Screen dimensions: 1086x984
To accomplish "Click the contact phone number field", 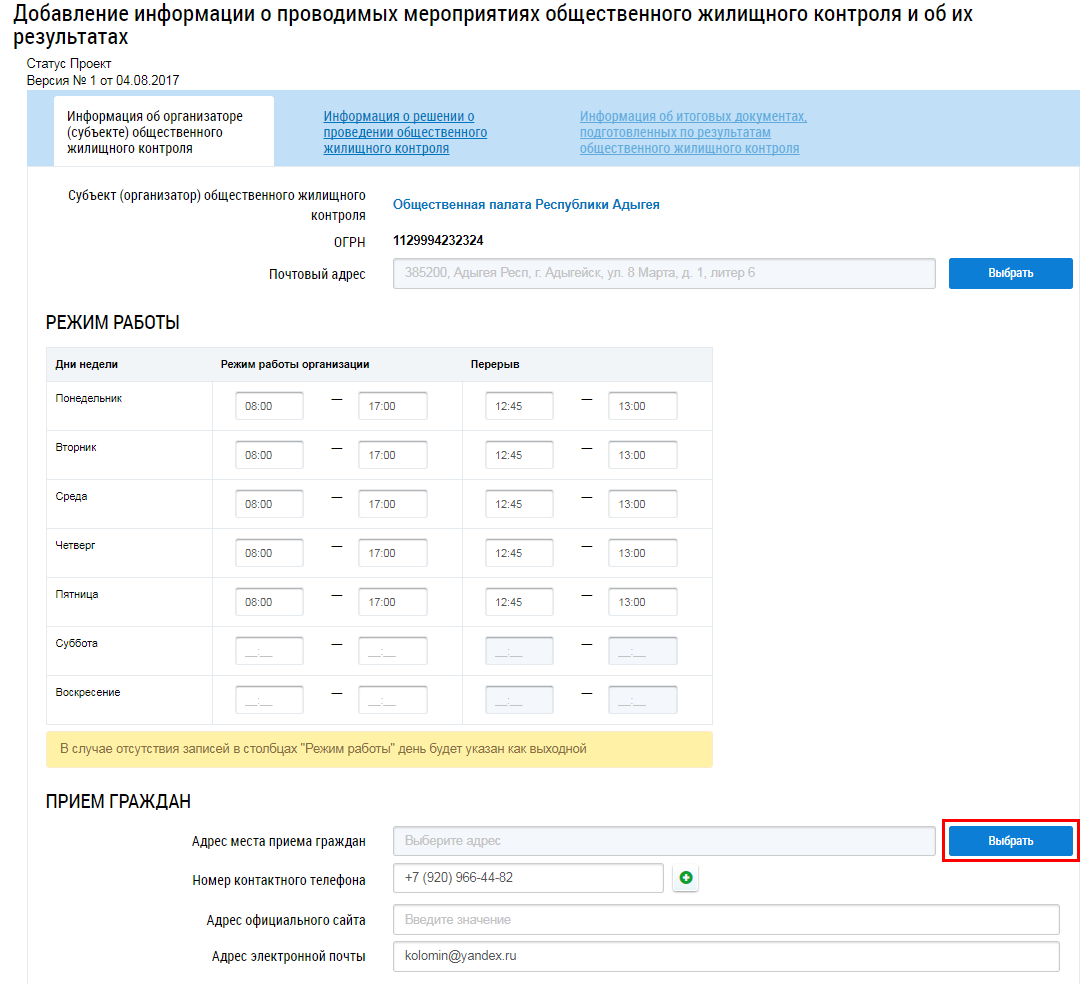I will [528, 878].
